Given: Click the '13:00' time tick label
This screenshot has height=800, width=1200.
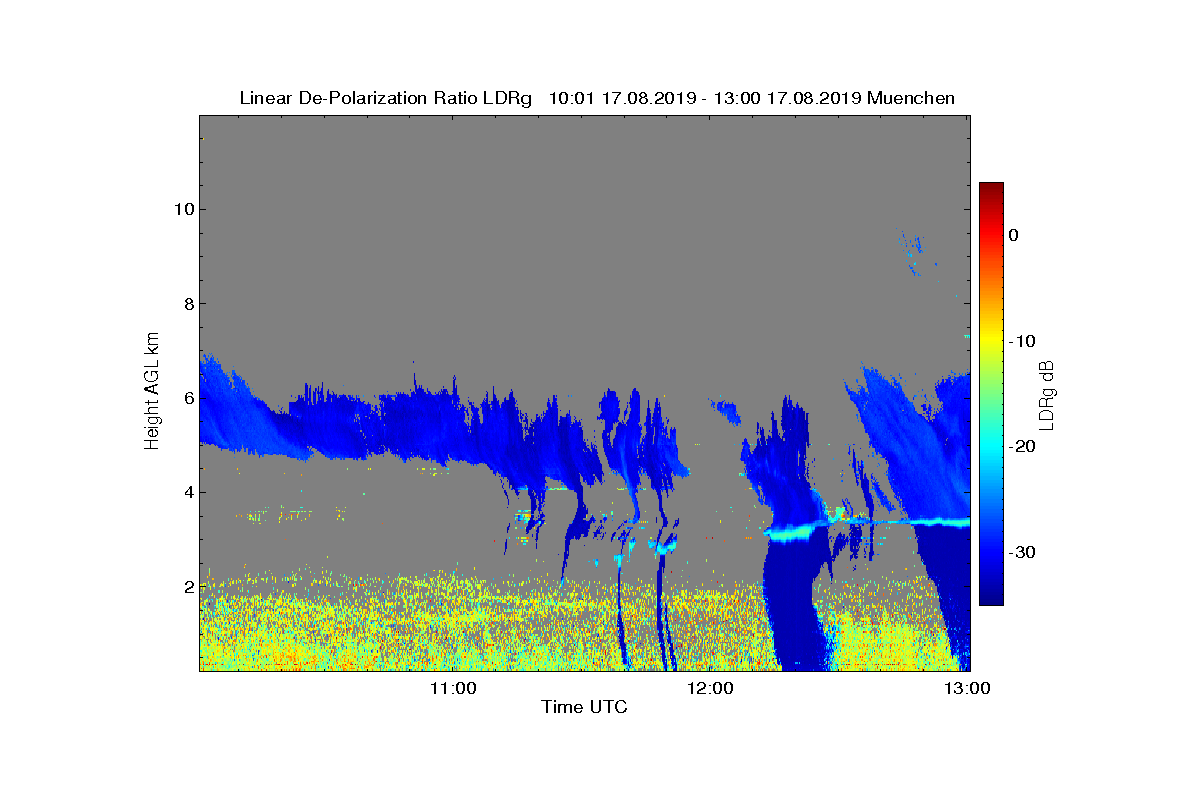Looking at the screenshot, I should 967,688.
